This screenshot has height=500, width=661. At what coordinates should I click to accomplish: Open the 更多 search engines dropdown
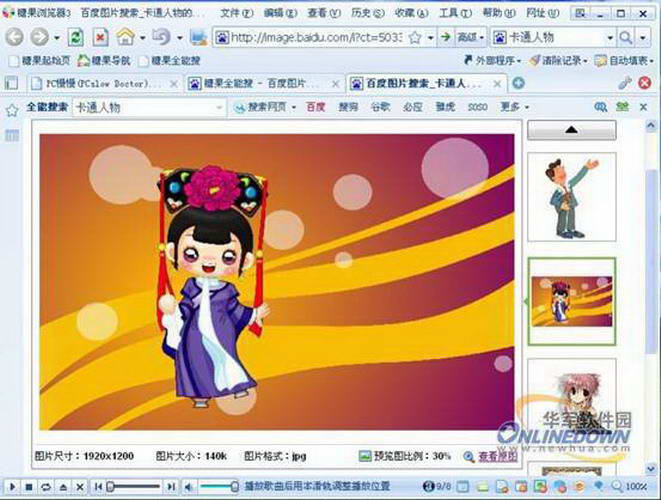514,107
